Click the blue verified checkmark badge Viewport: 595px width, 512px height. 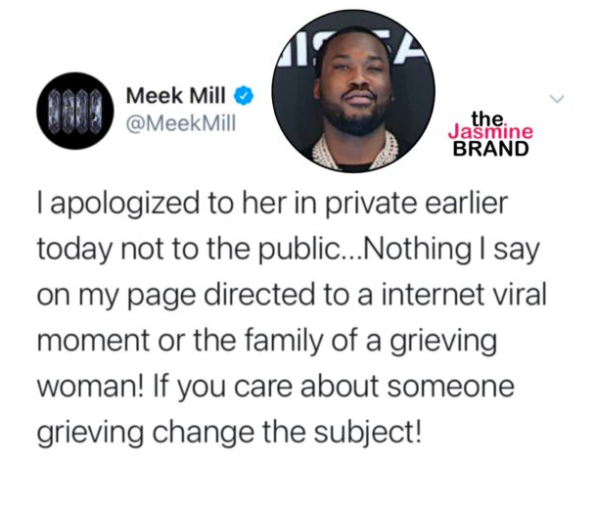pyautogui.click(x=243, y=95)
